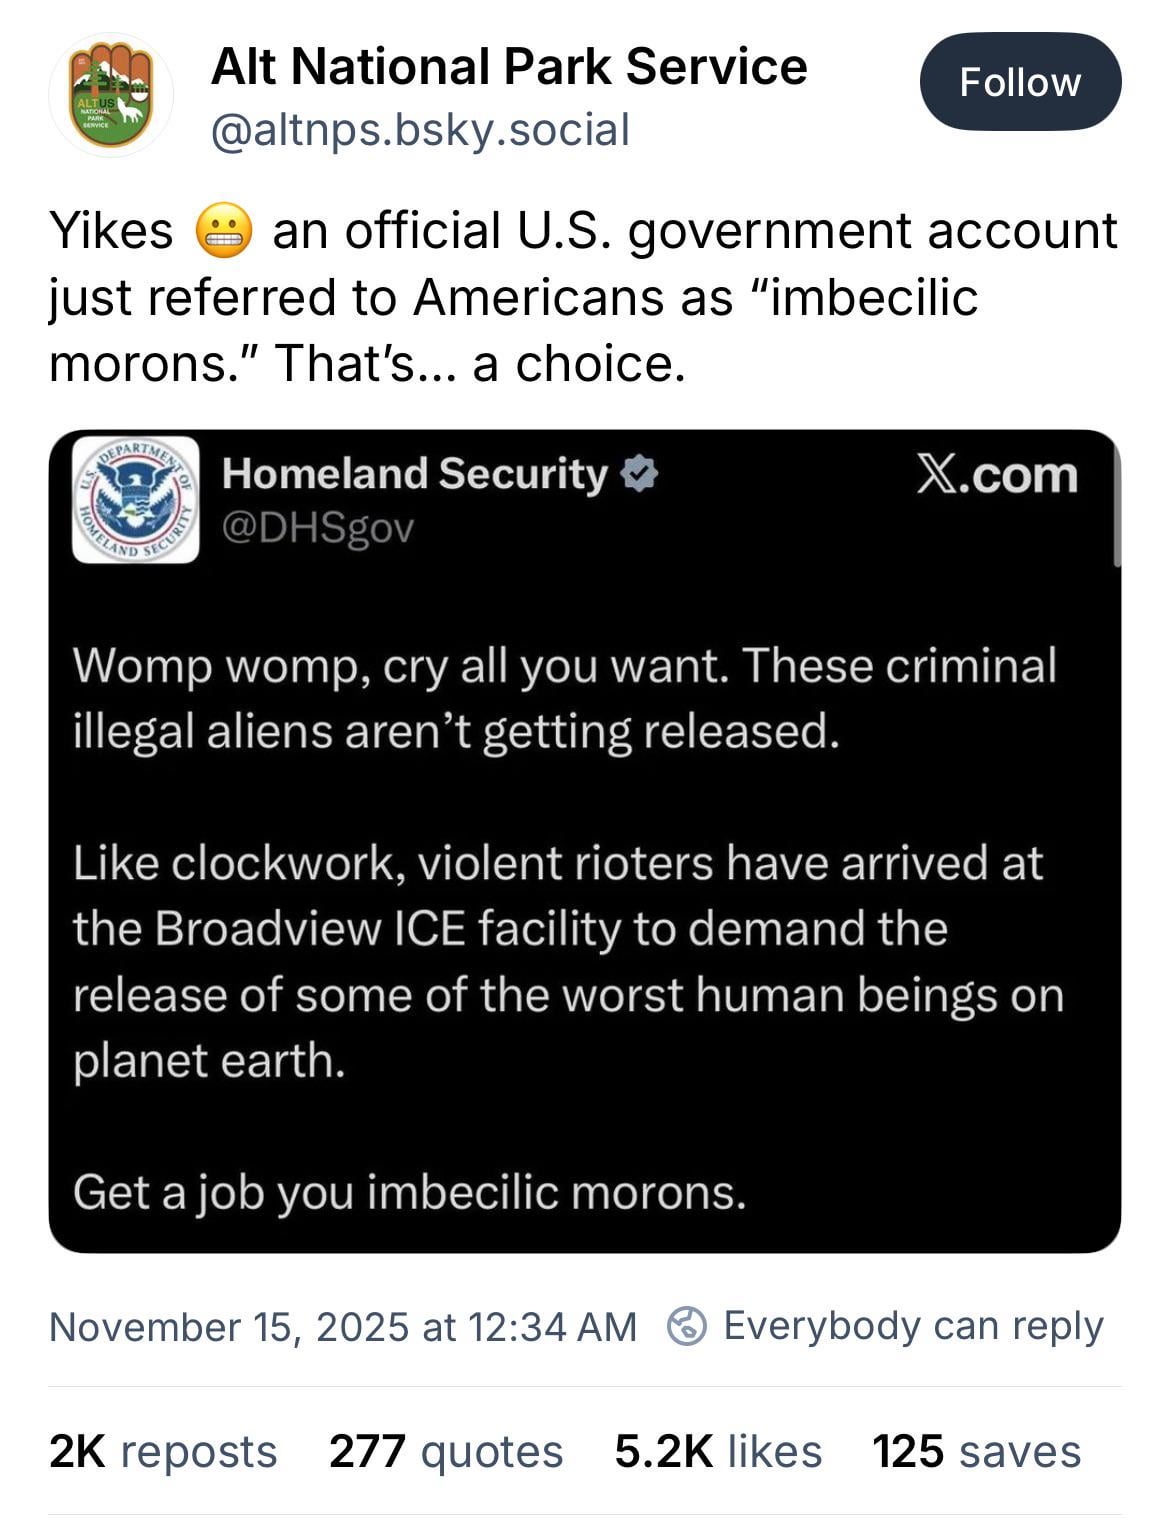Open the Alt National Park Service display name

click(x=509, y=68)
